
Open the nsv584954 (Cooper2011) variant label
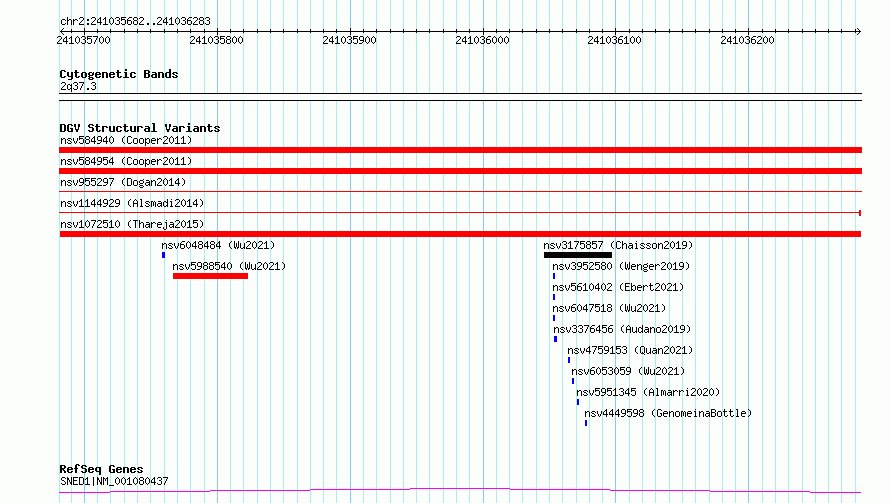[126, 161]
